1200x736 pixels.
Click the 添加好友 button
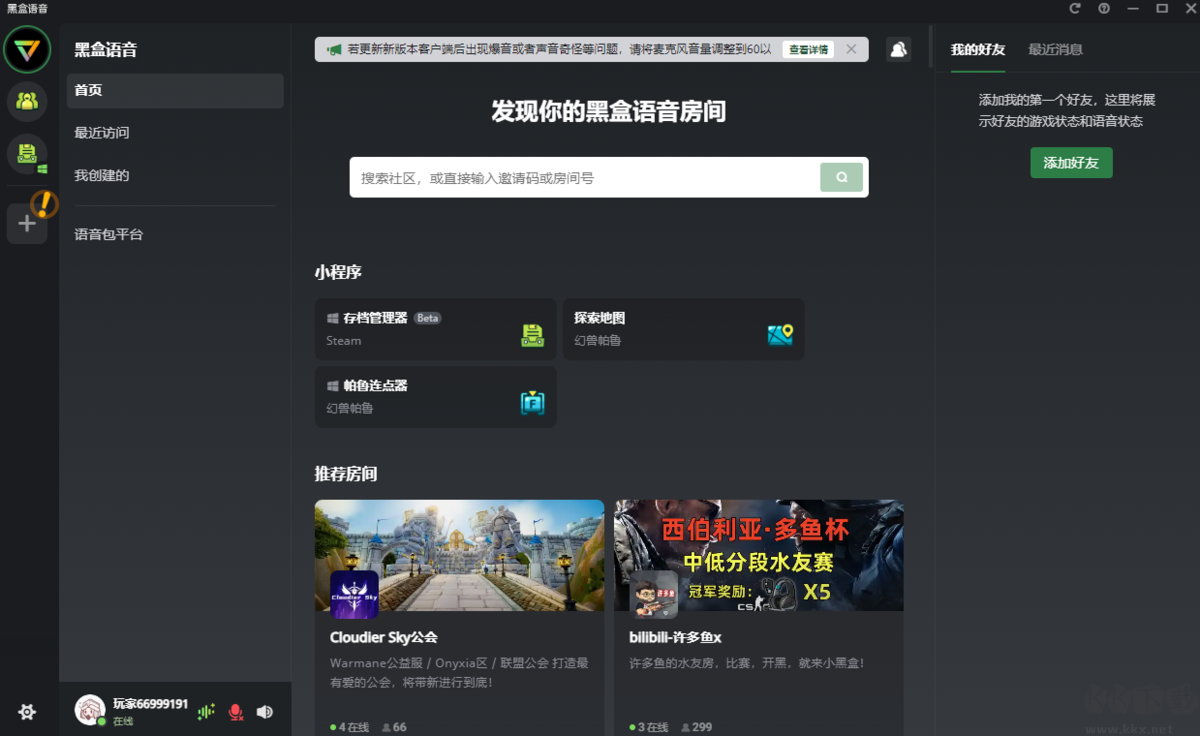click(x=1071, y=162)
